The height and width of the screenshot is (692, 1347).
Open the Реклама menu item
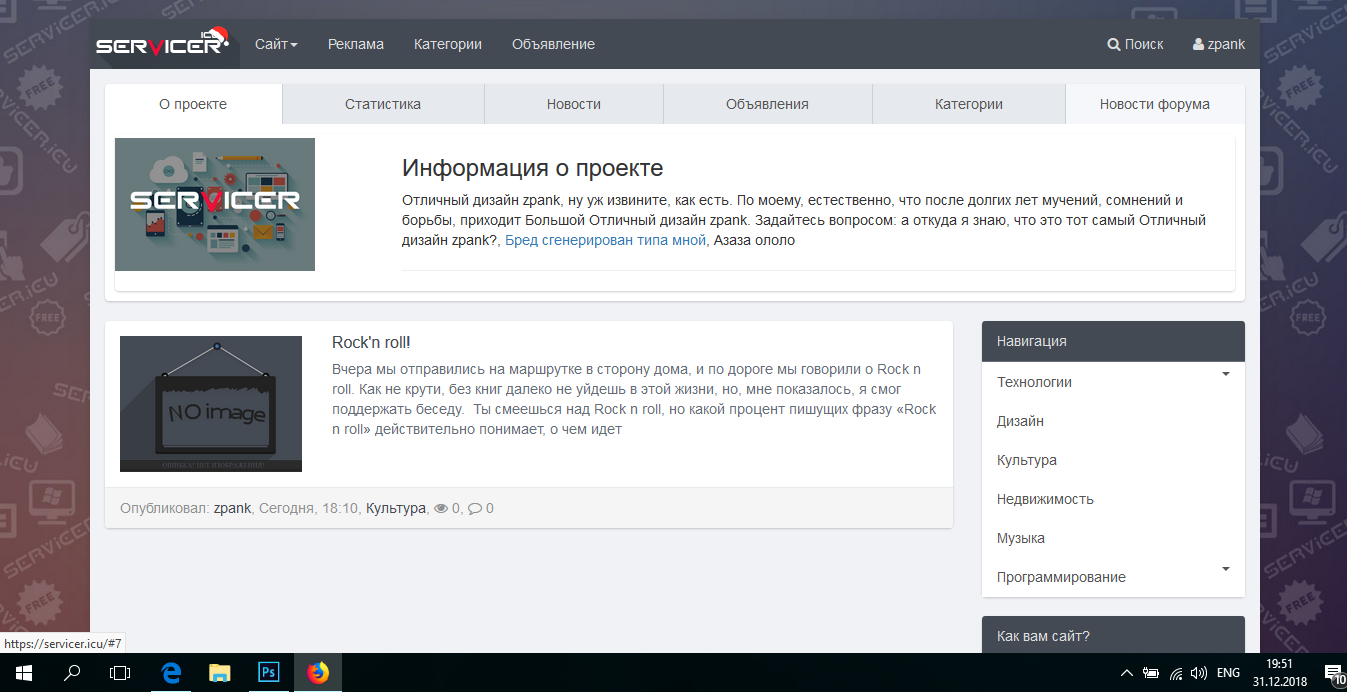tap(356, 44)
